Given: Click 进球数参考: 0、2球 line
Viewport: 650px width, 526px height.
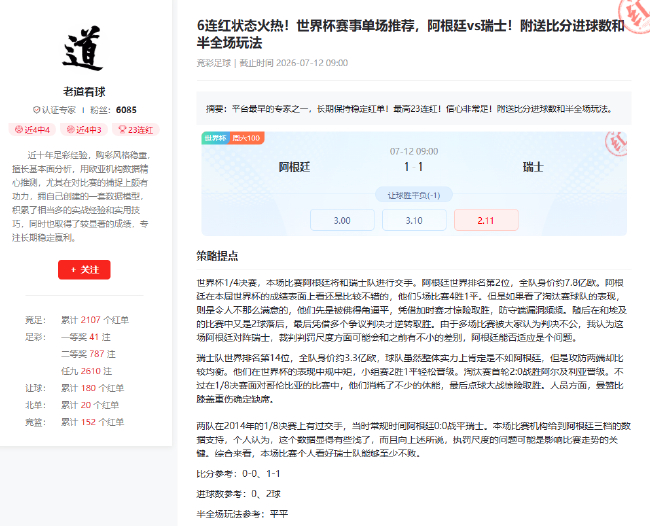Looking at the screenshot, I should [x=238, y=494].
